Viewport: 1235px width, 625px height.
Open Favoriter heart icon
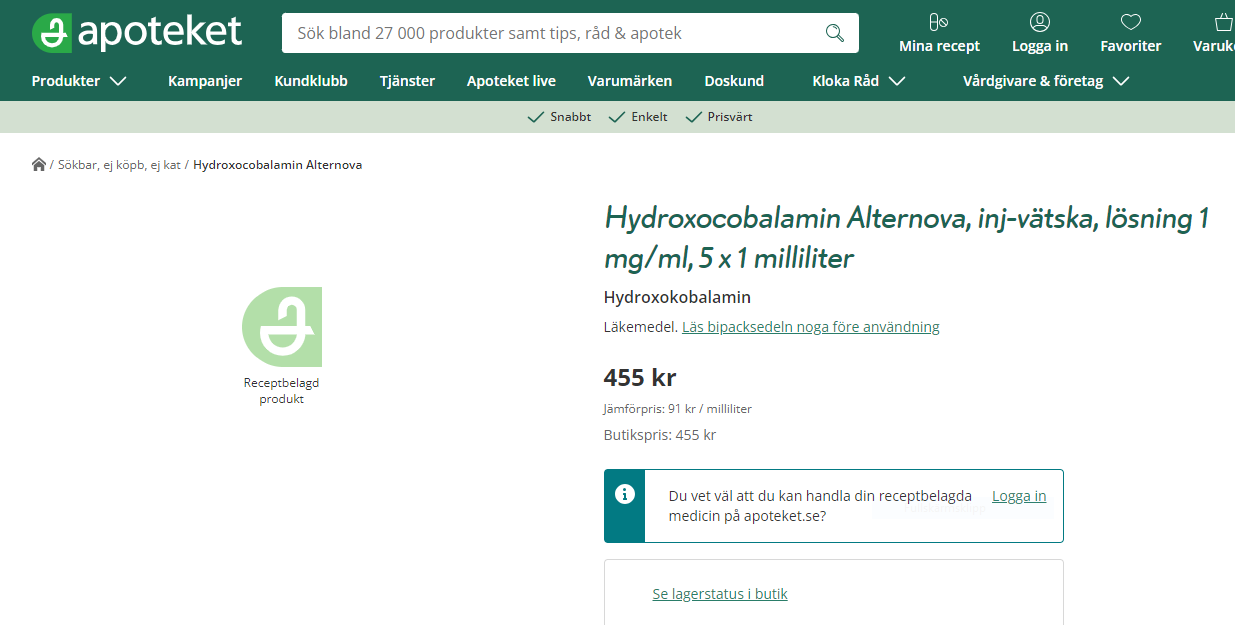point(1131,21)
